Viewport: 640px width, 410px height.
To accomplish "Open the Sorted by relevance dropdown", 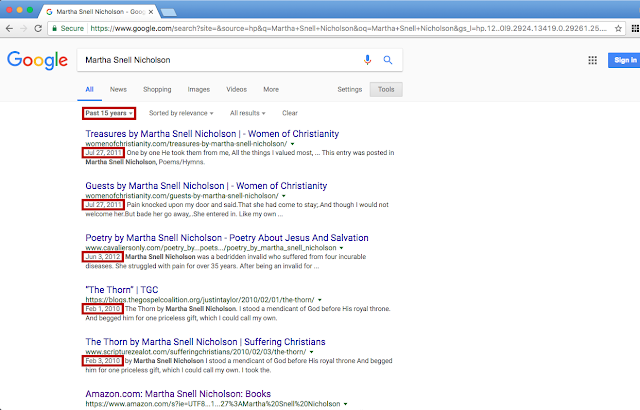I will point(181,113).
